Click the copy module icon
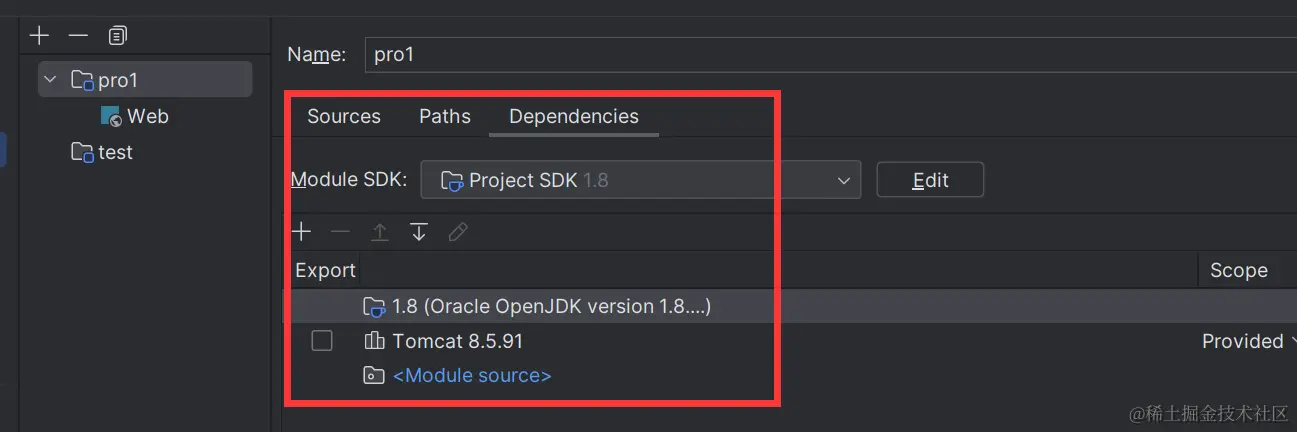The image size is (1297, 432). [118, 36]
